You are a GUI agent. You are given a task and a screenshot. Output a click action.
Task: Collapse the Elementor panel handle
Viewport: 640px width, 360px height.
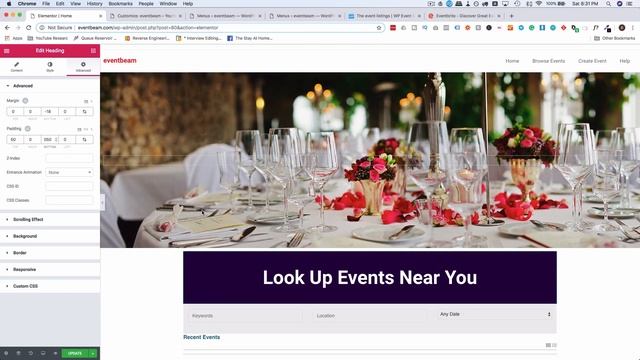102,202
